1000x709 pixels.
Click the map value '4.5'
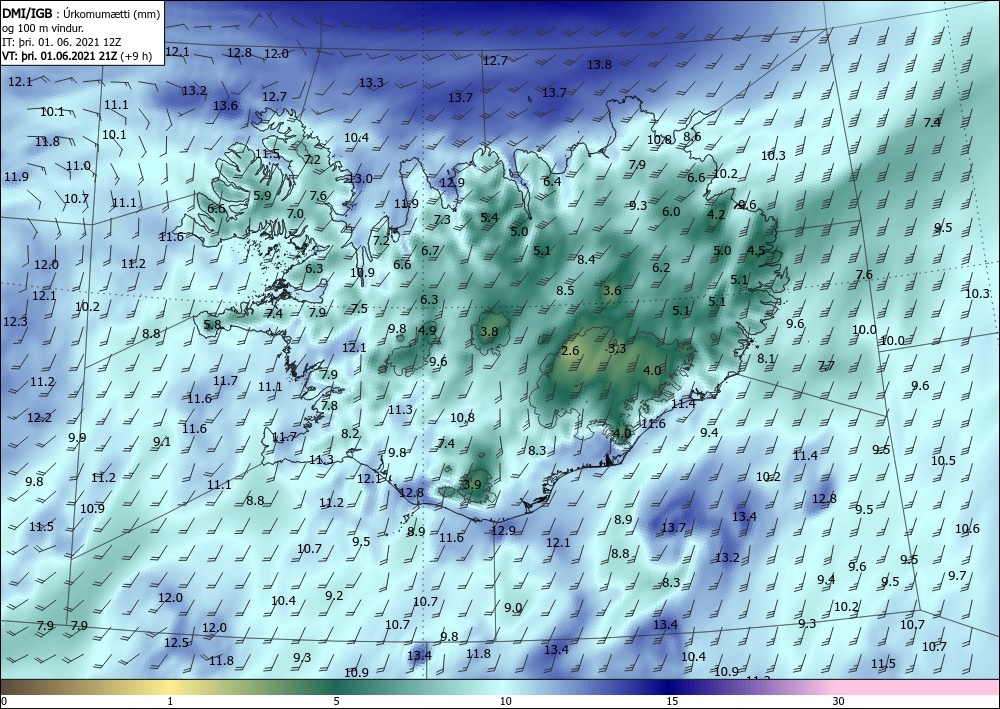pos(756,251)
